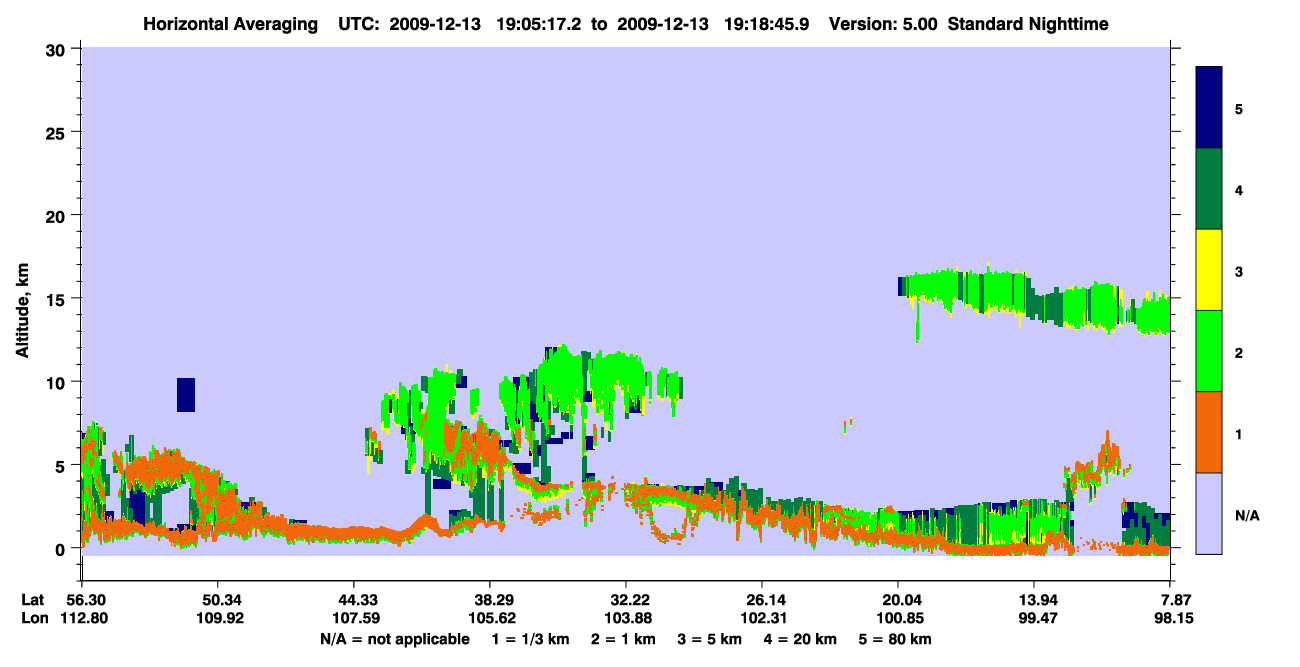
Task: Click the legend text '5 = 80 km'
Action: click(x=894, y=639)
